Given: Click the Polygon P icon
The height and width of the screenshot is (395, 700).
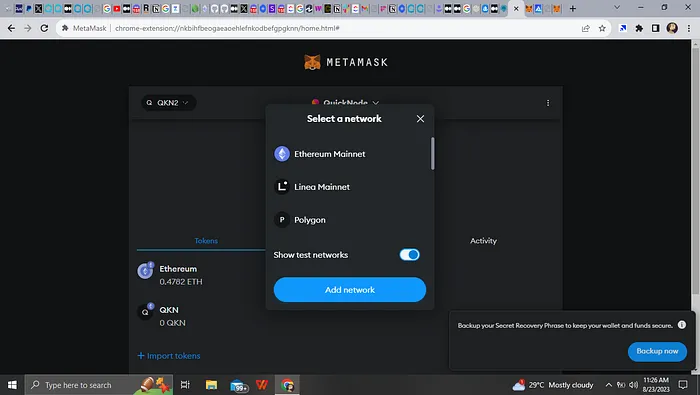Looking at the screenshot, I should 282,220.
